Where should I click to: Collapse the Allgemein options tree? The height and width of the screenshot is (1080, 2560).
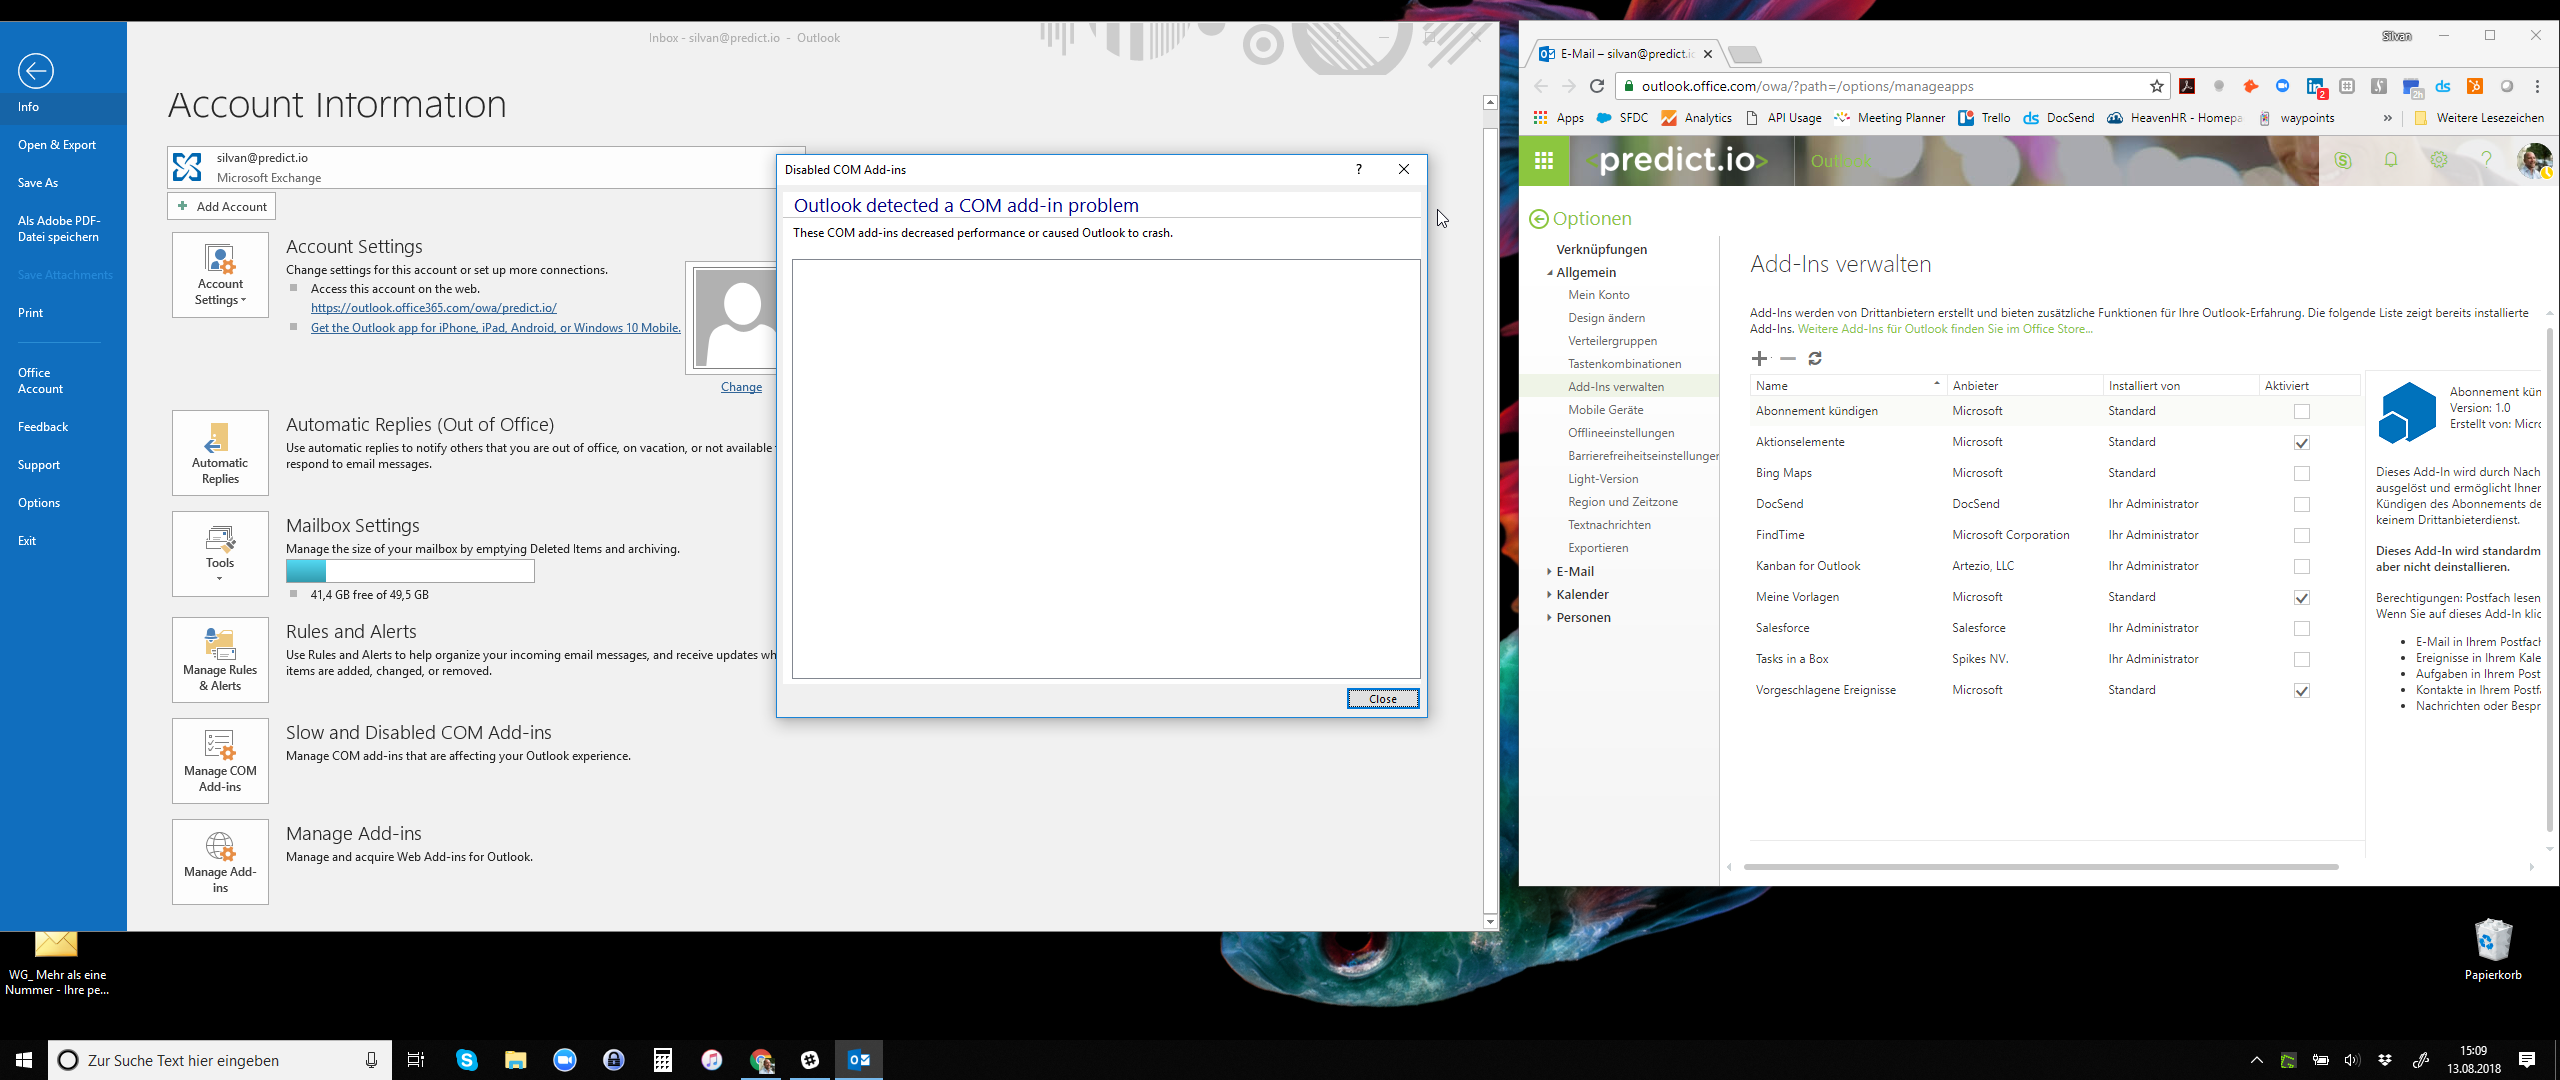(1550, 273)
